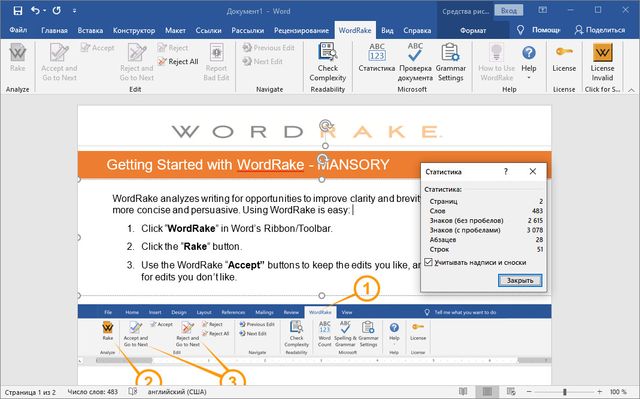Click the License Invalid icon
This screenshot has width=640, height=399.
pos(602,52)
